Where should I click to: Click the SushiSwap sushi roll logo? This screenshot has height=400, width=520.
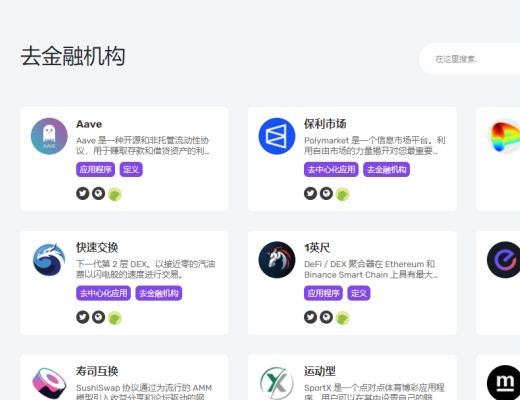49,383
